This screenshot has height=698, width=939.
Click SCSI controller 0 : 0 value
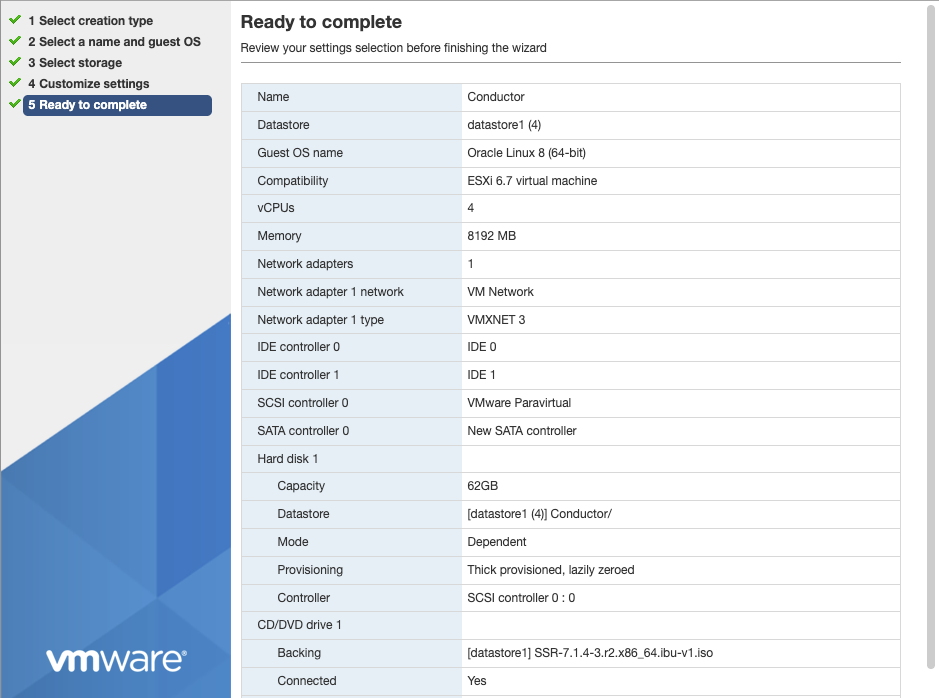click(521, 598)
